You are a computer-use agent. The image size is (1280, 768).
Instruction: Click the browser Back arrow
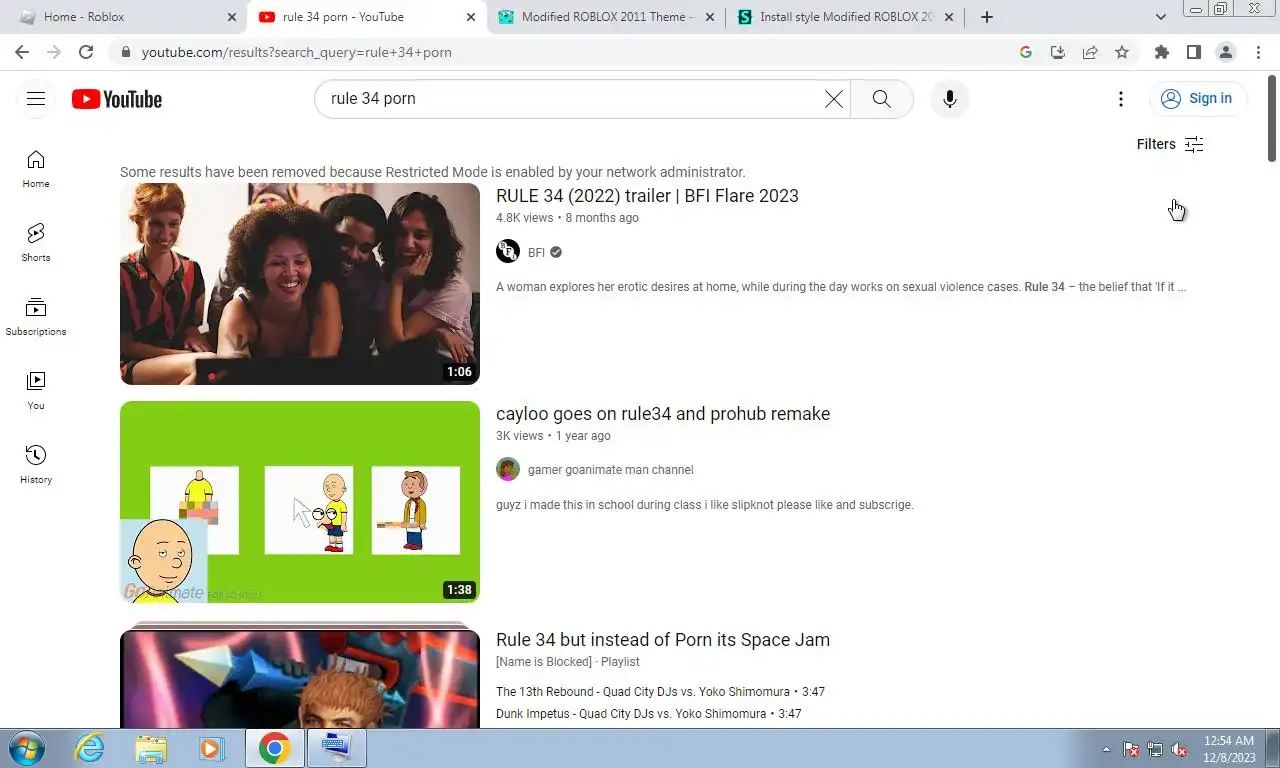pyautogui.click(x=22, y=52)
